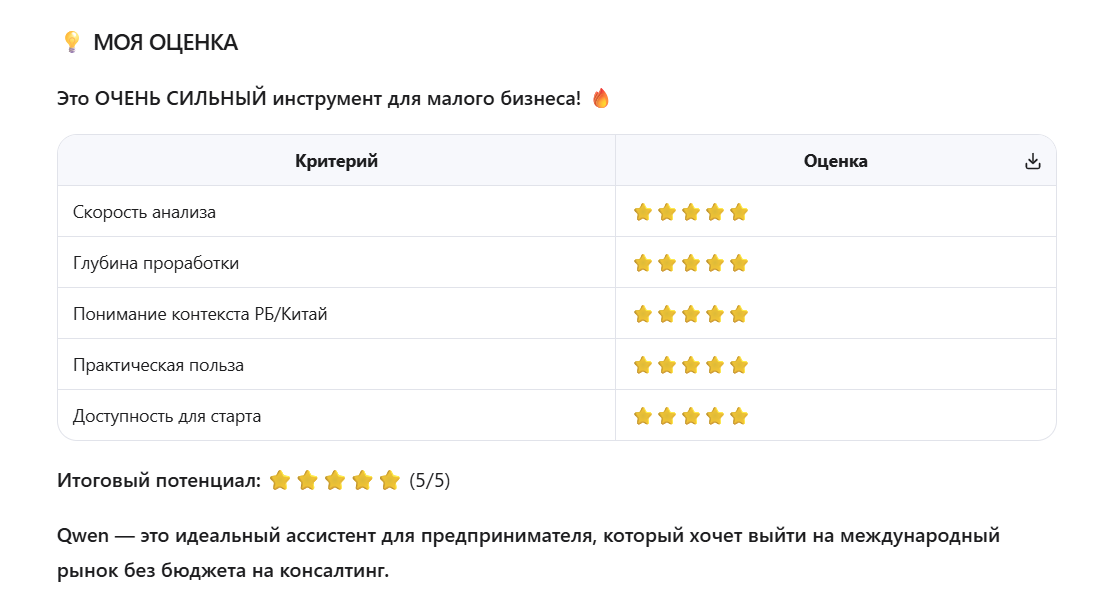This screenshot has width=1108, height=616.
Task: Select the Глубина проработки cell
Action: click(x=156, y=263)
